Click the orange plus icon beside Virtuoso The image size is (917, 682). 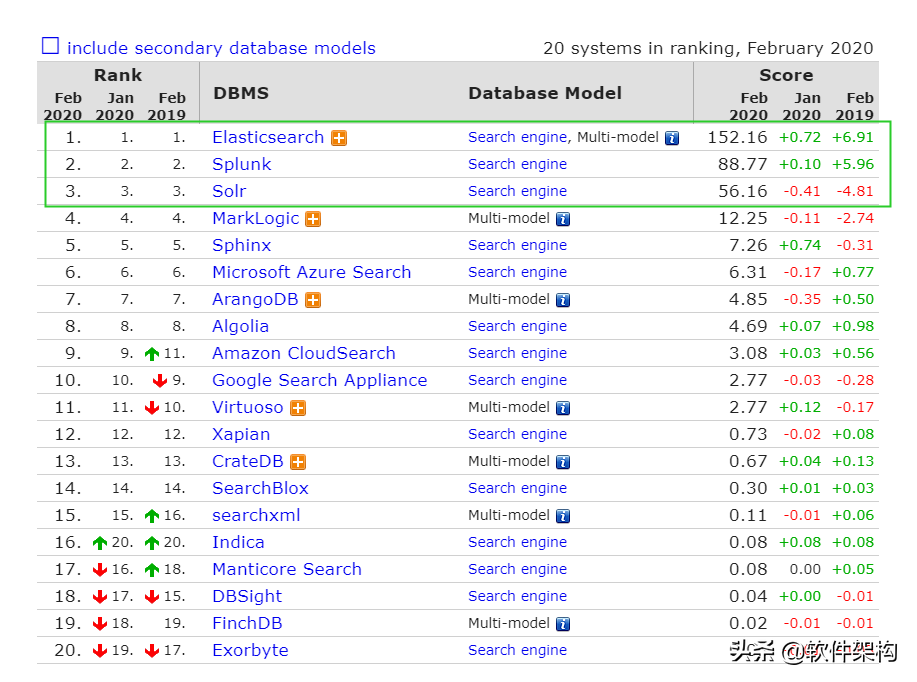click(x=298, y=408)
